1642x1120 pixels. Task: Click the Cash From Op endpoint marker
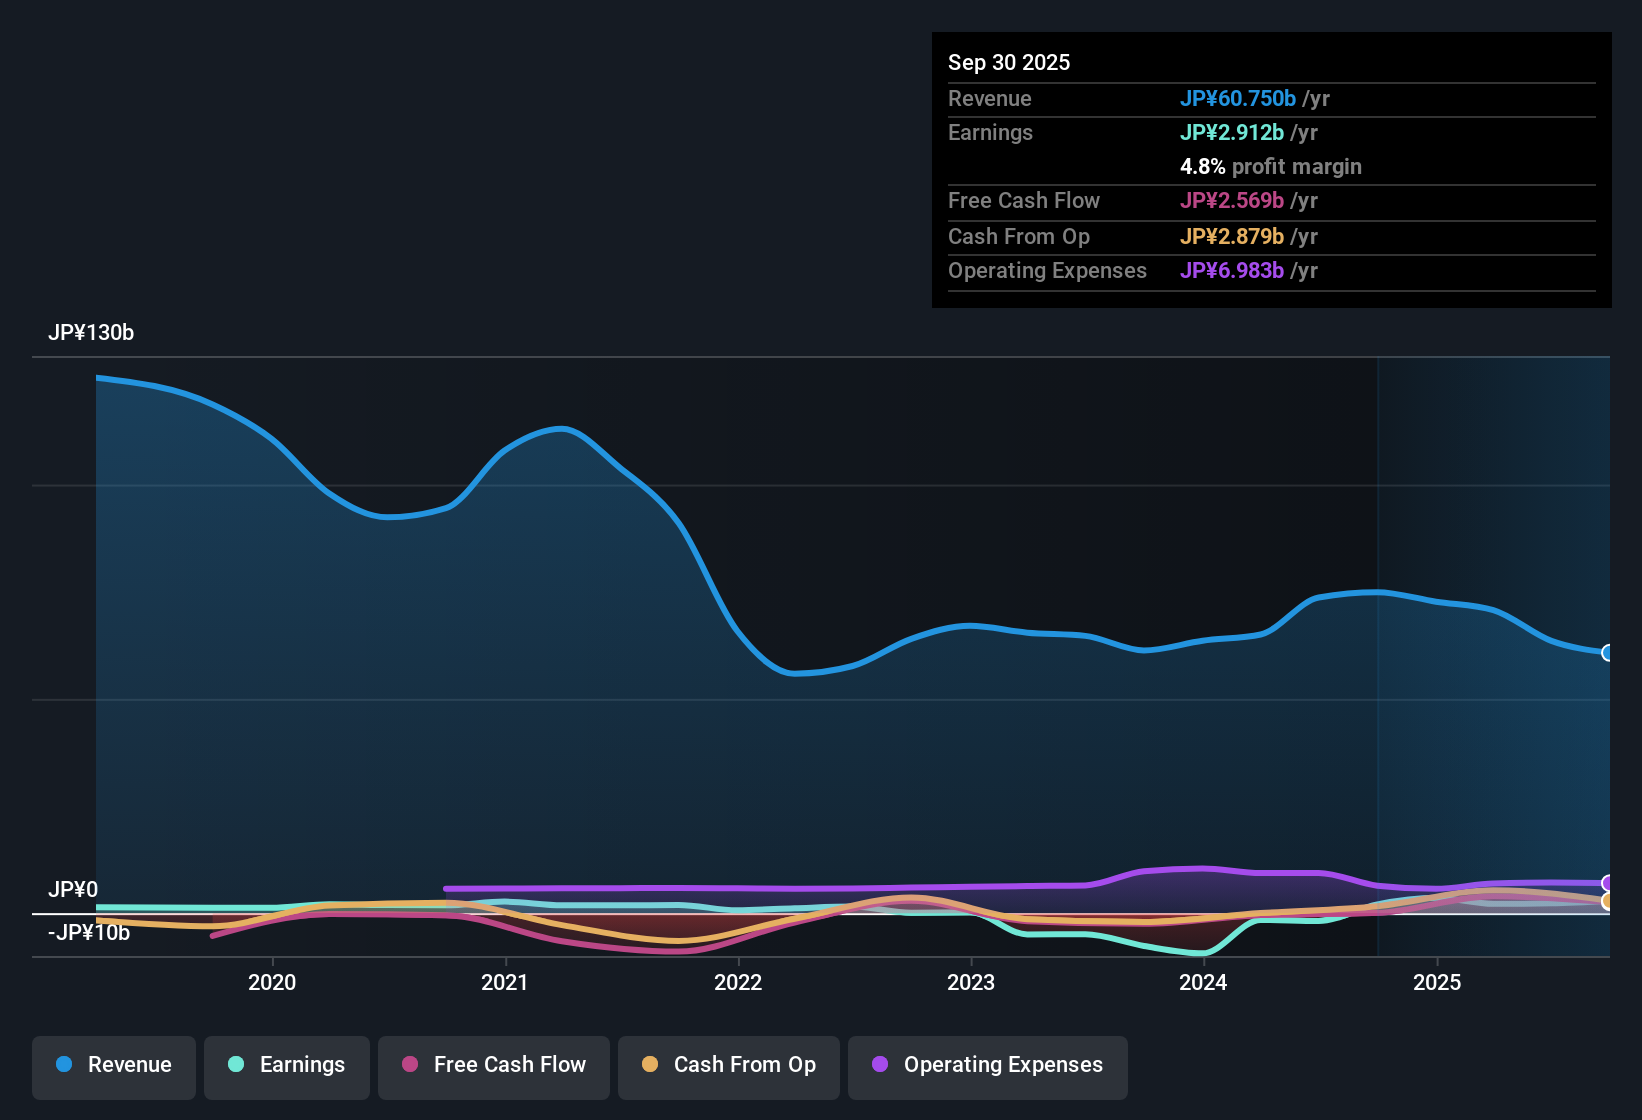coord(1607,903)
